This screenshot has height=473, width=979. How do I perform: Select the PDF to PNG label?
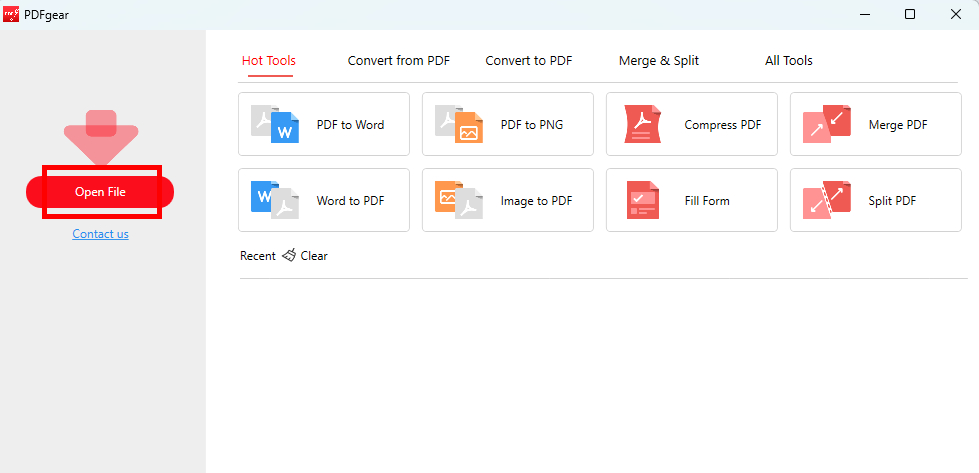pos(532,125)
